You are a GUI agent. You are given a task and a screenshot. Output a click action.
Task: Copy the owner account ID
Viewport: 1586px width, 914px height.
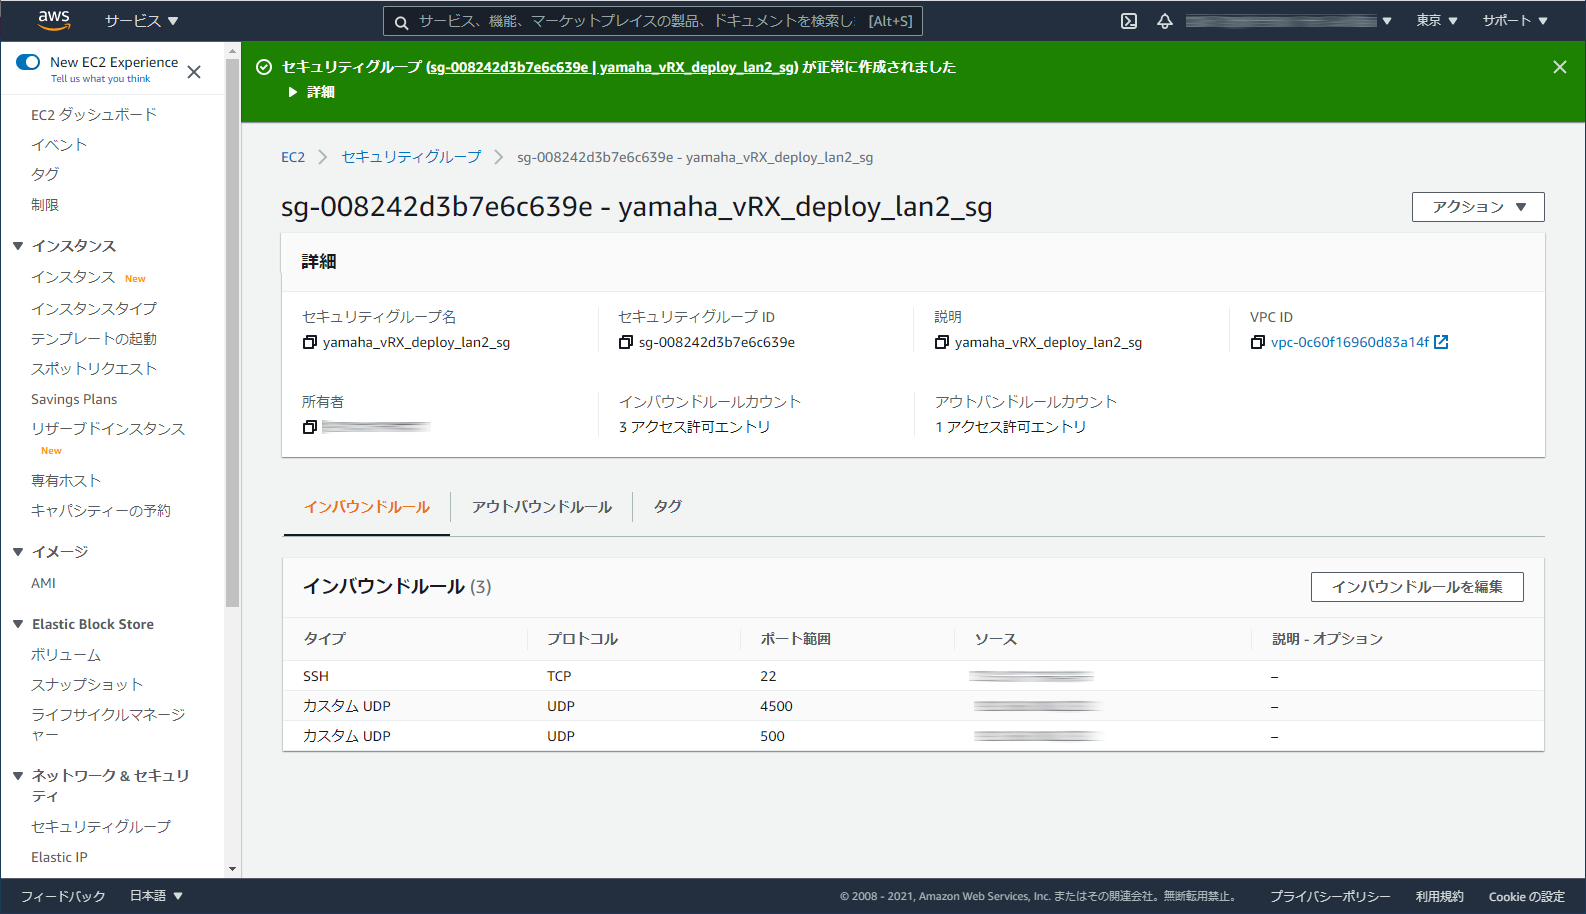pos(310,427)
